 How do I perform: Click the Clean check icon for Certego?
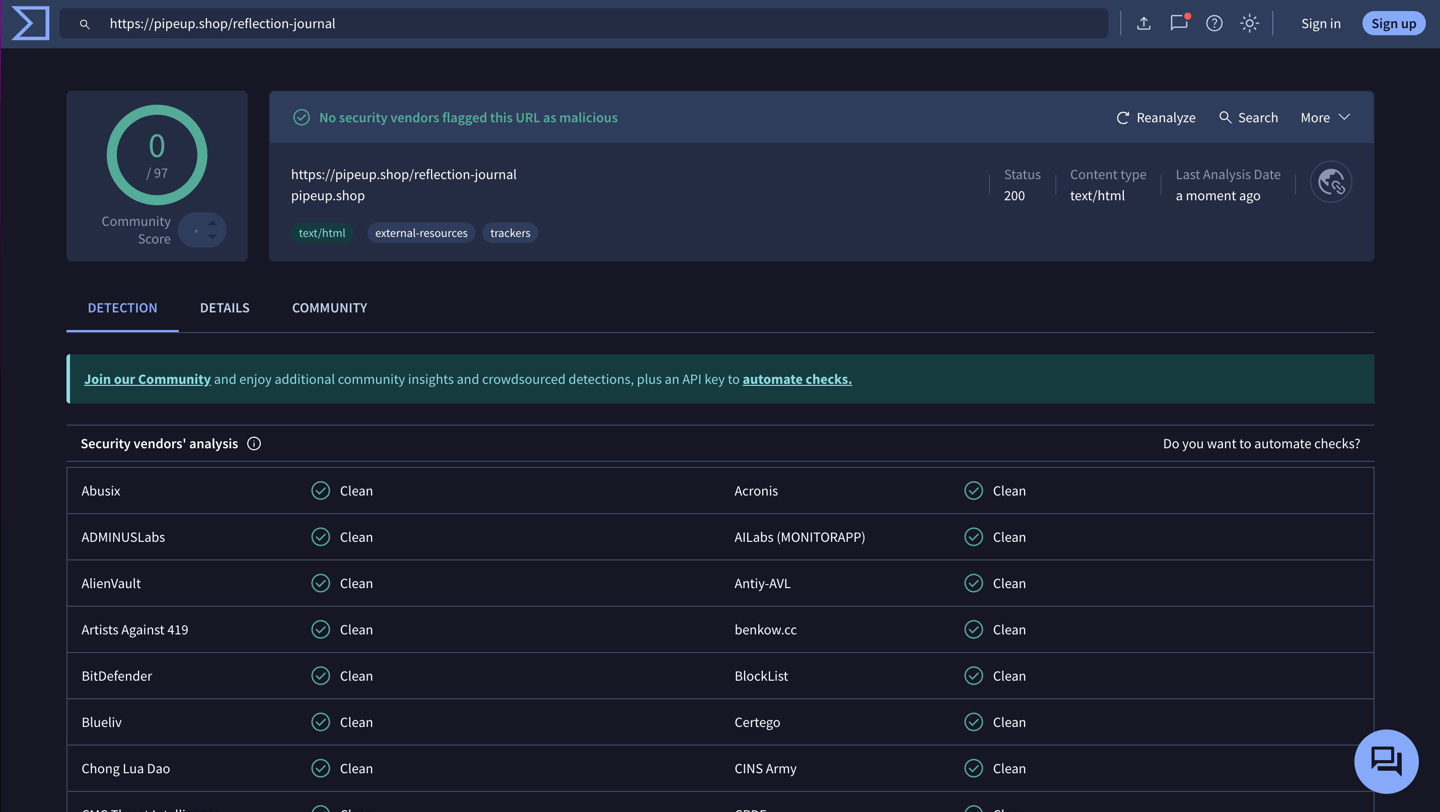[973, 722]
